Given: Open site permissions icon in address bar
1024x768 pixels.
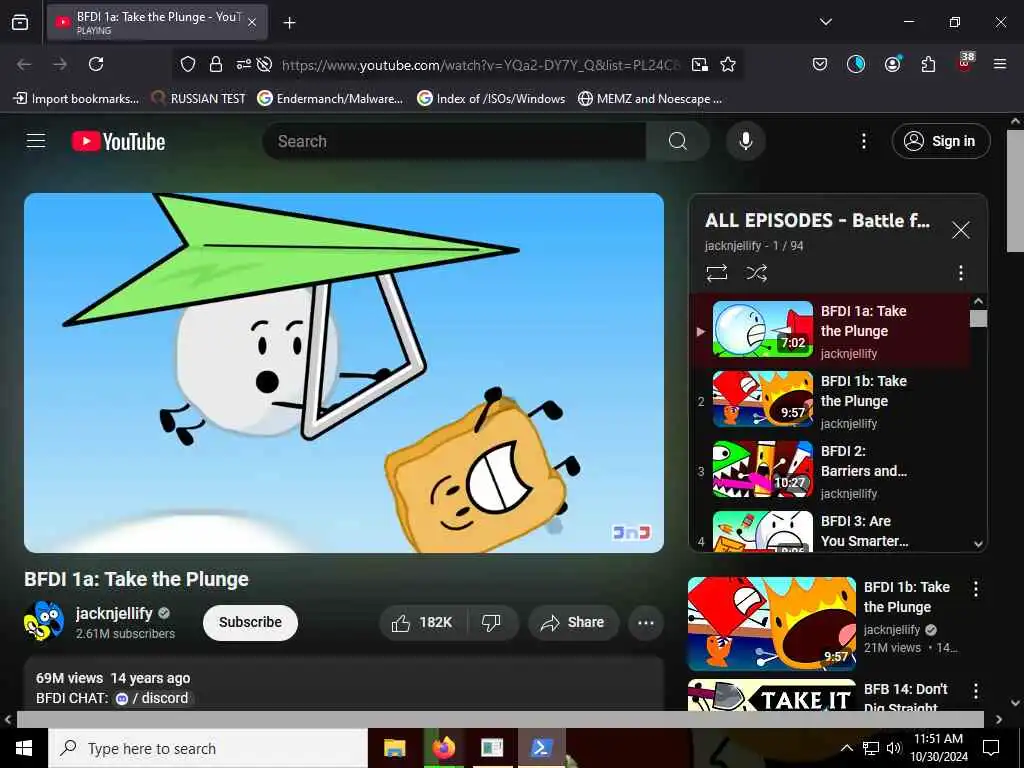Looking at the screenshot, I should pyautogui.click(x=244, y=64).
